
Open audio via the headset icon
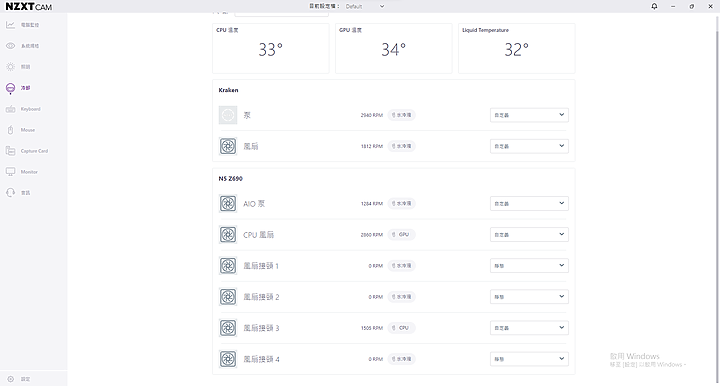pos(11,193)
